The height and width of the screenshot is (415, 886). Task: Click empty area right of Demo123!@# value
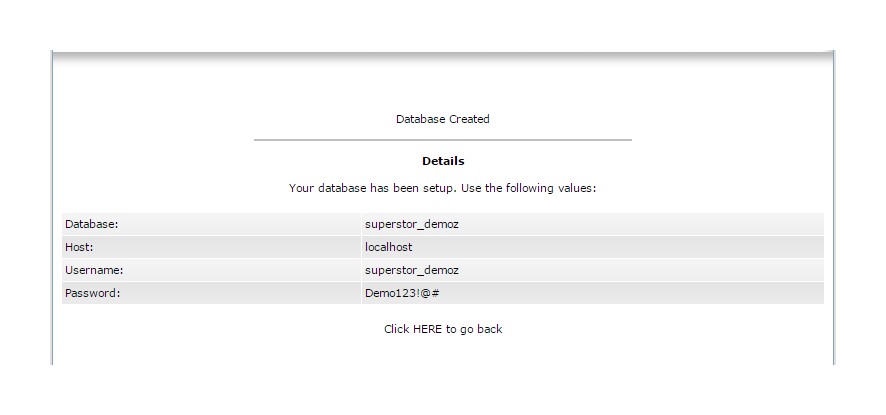click(x=640, y=293)
